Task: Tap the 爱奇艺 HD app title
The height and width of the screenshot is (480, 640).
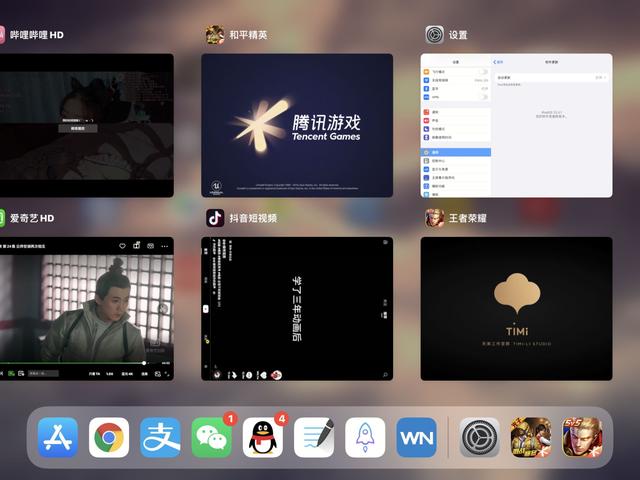Action: [x=32, y=218]
